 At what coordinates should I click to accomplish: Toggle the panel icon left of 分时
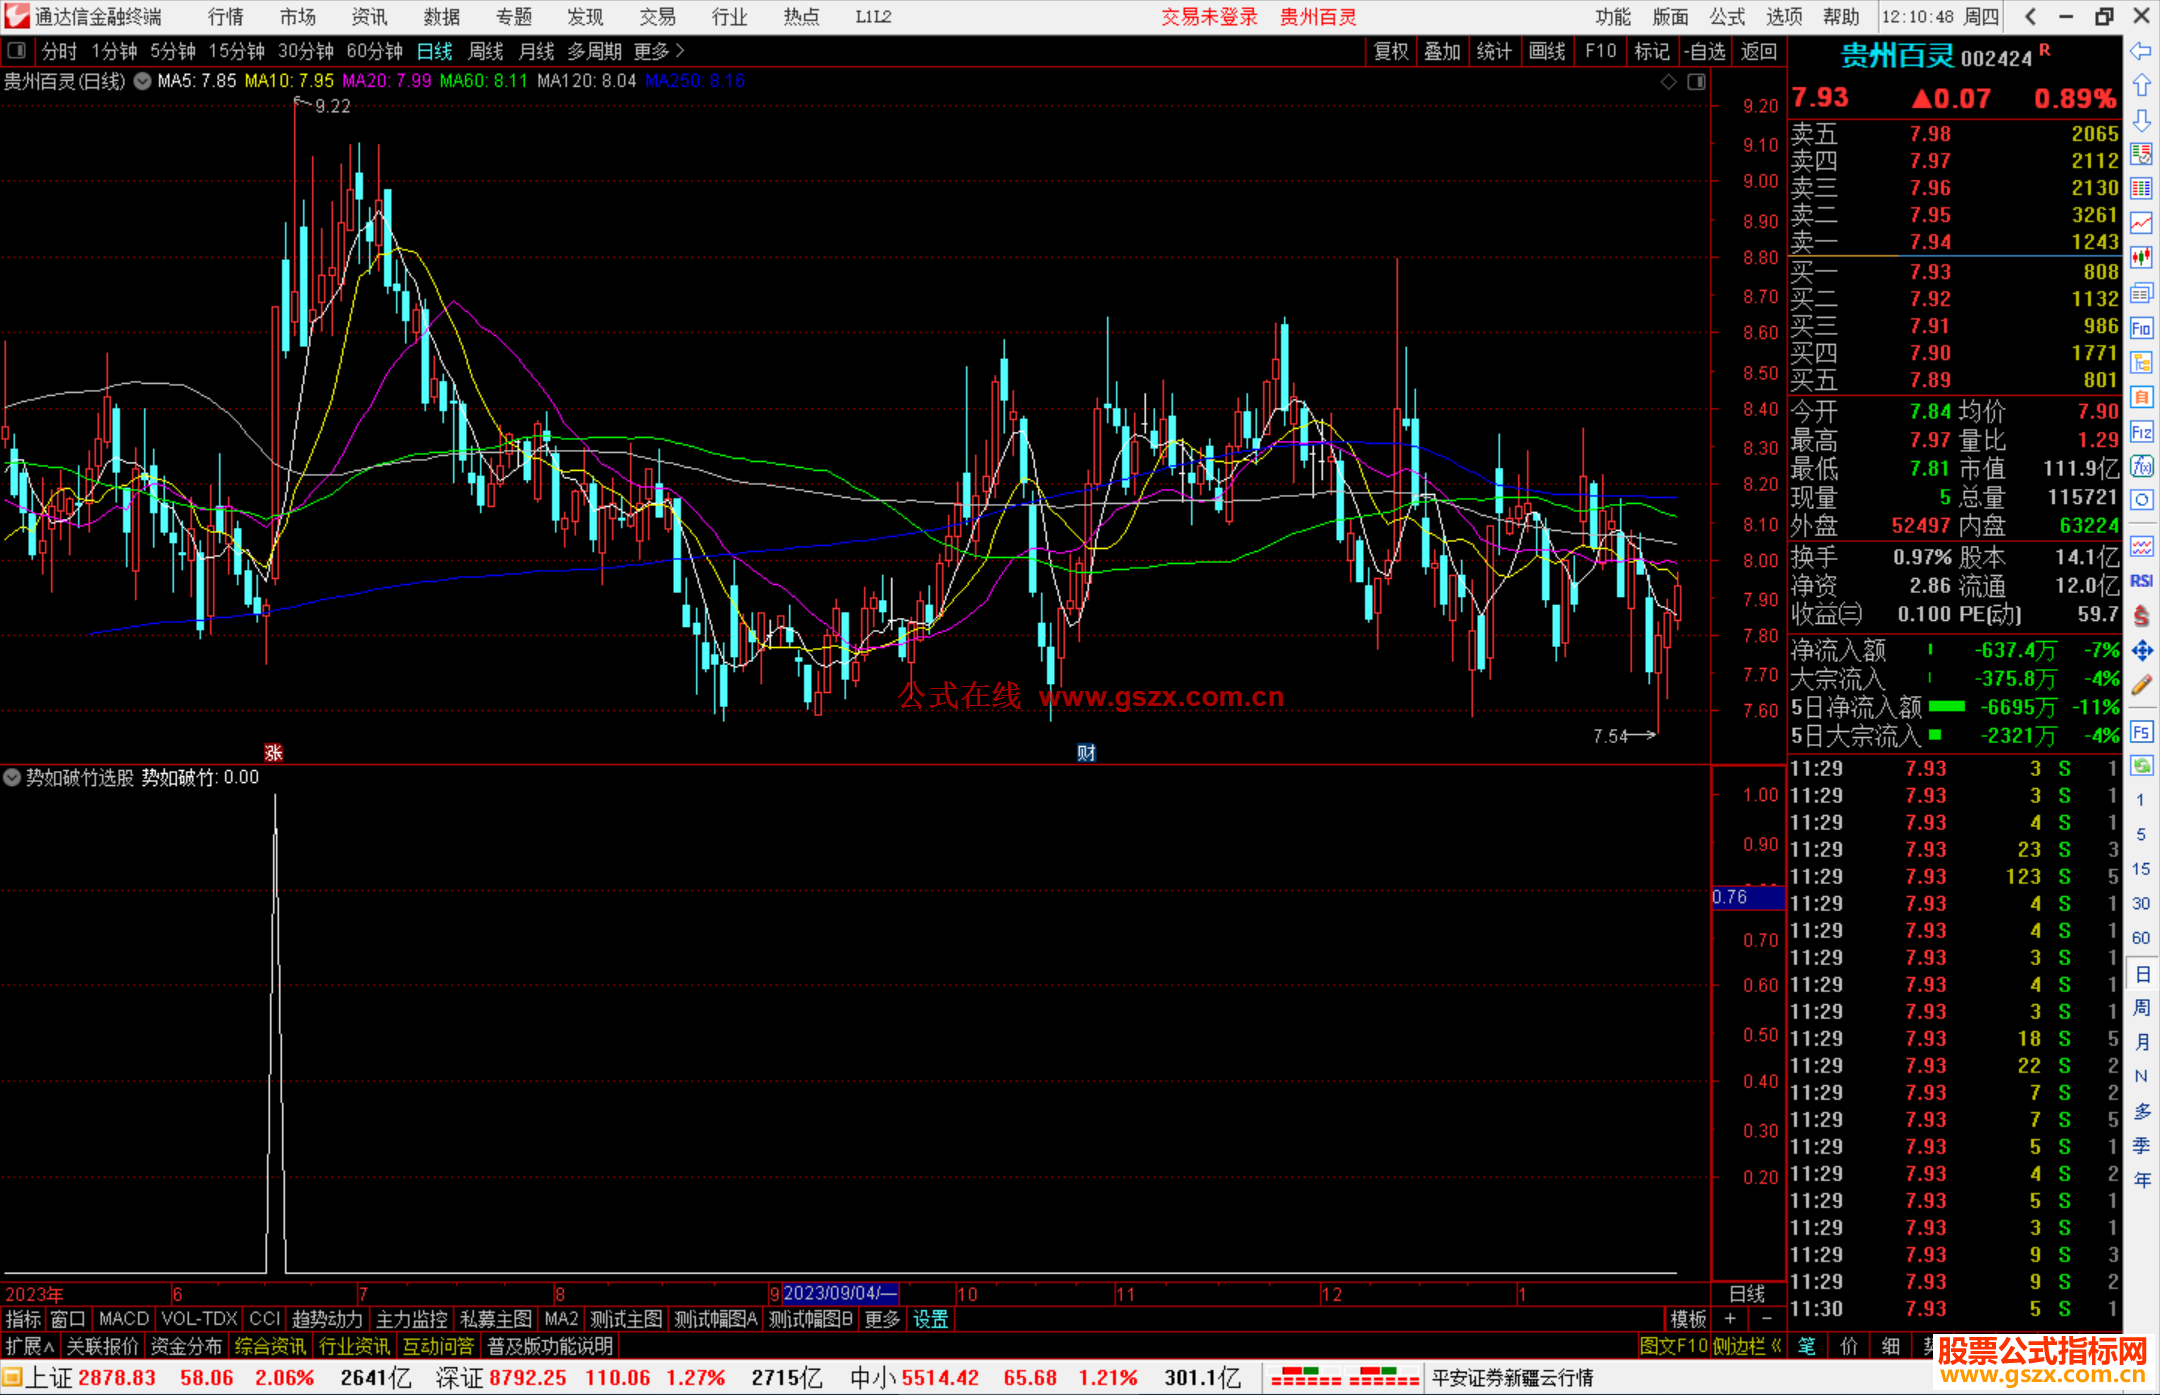(16, 51)
